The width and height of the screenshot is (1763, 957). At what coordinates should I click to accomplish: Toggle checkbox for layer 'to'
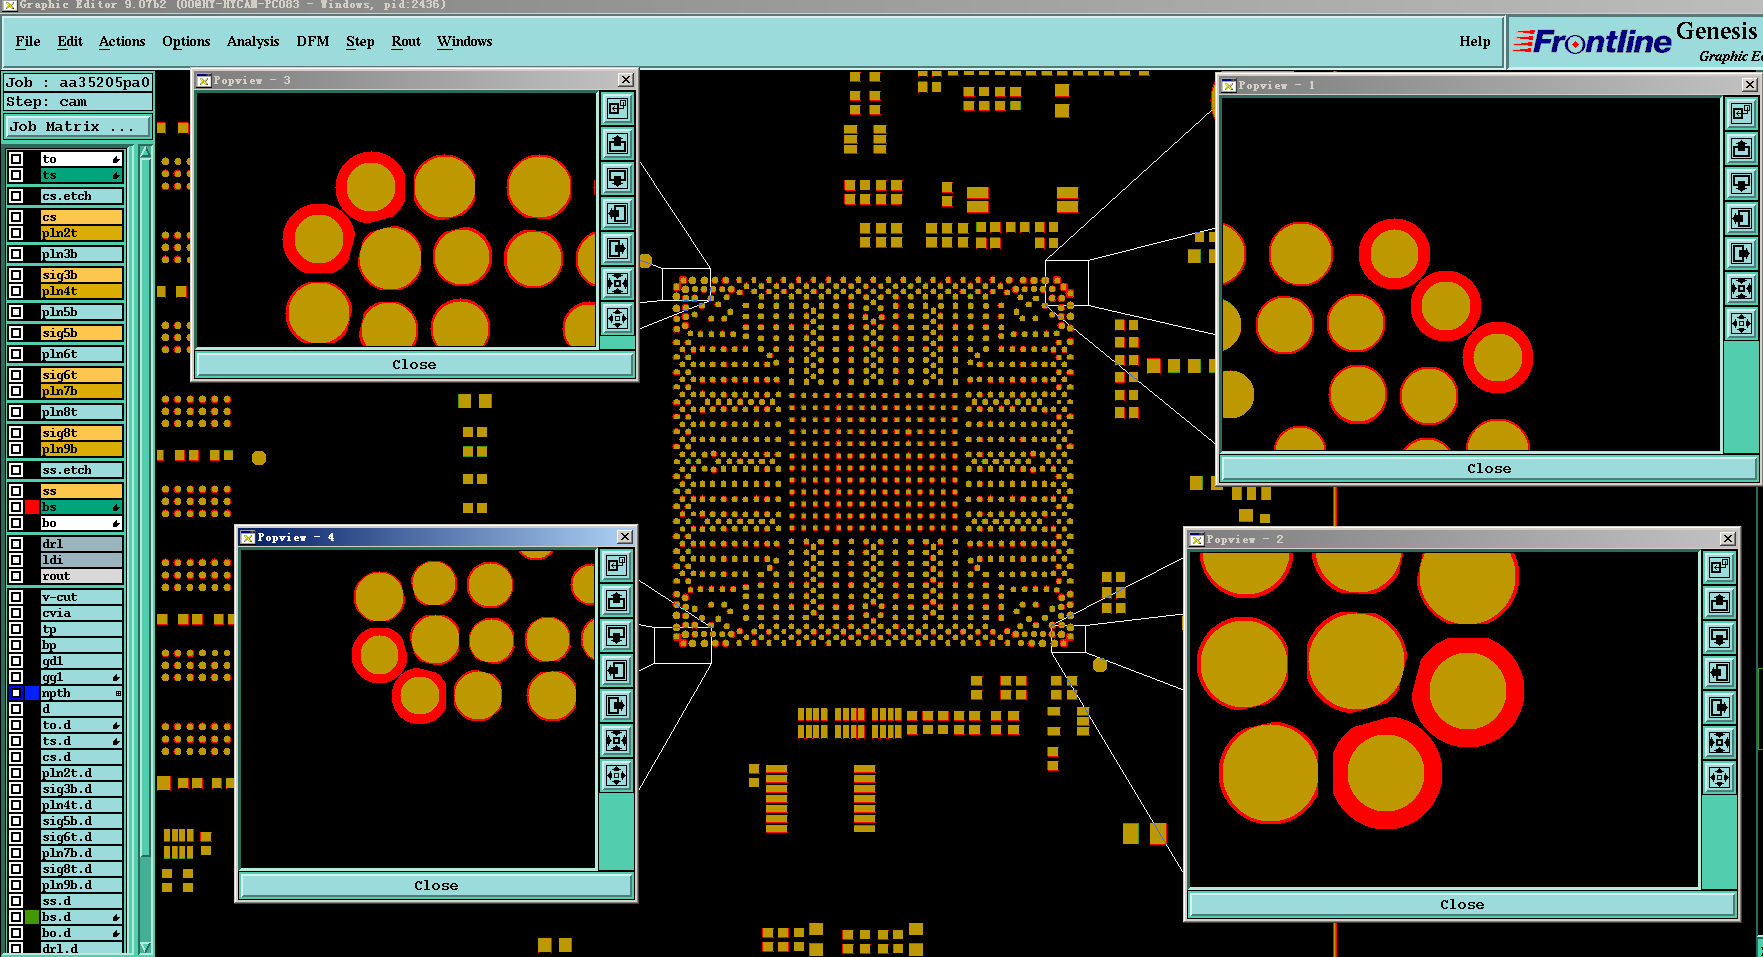pyautogui.click(x=16, y=159)
